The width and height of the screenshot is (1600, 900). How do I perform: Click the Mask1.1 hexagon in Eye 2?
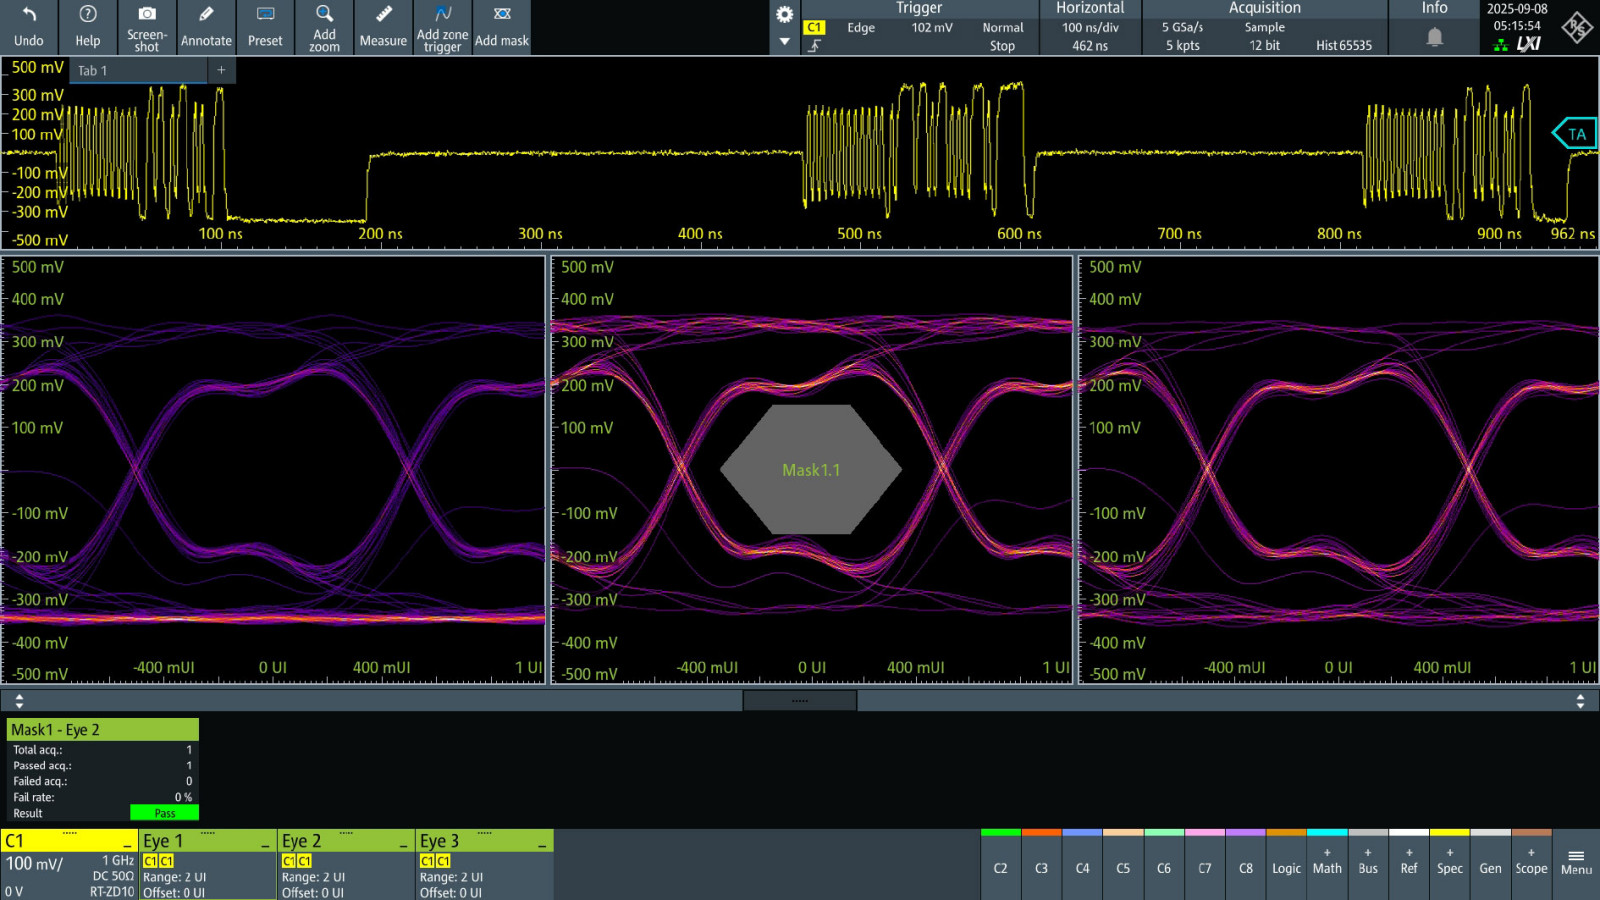point(811,469)
